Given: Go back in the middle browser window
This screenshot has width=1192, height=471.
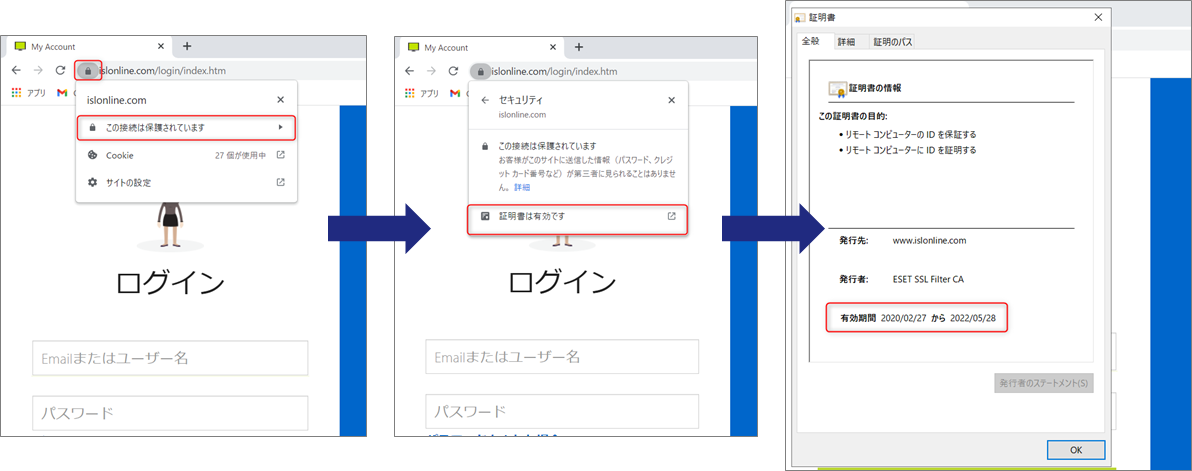Looking at the screenshot, I should [409, 71].
